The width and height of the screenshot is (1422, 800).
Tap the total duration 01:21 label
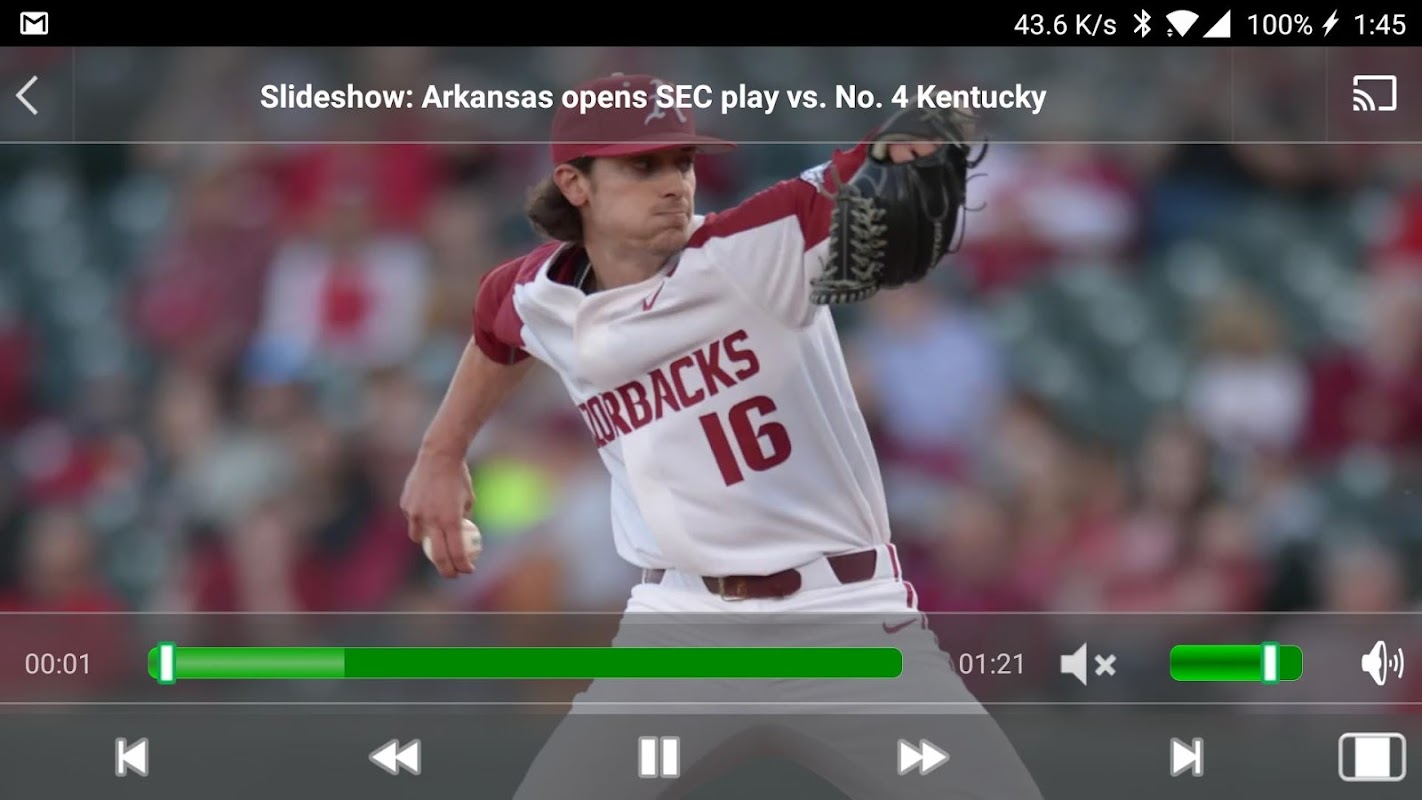[x=992, y=664]
